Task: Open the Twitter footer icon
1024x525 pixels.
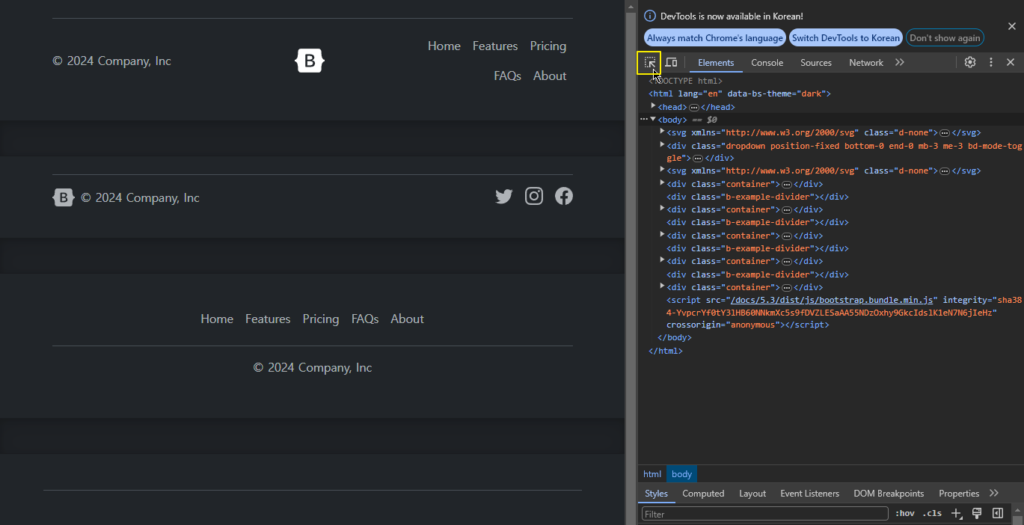Action: tap(504, 197)
